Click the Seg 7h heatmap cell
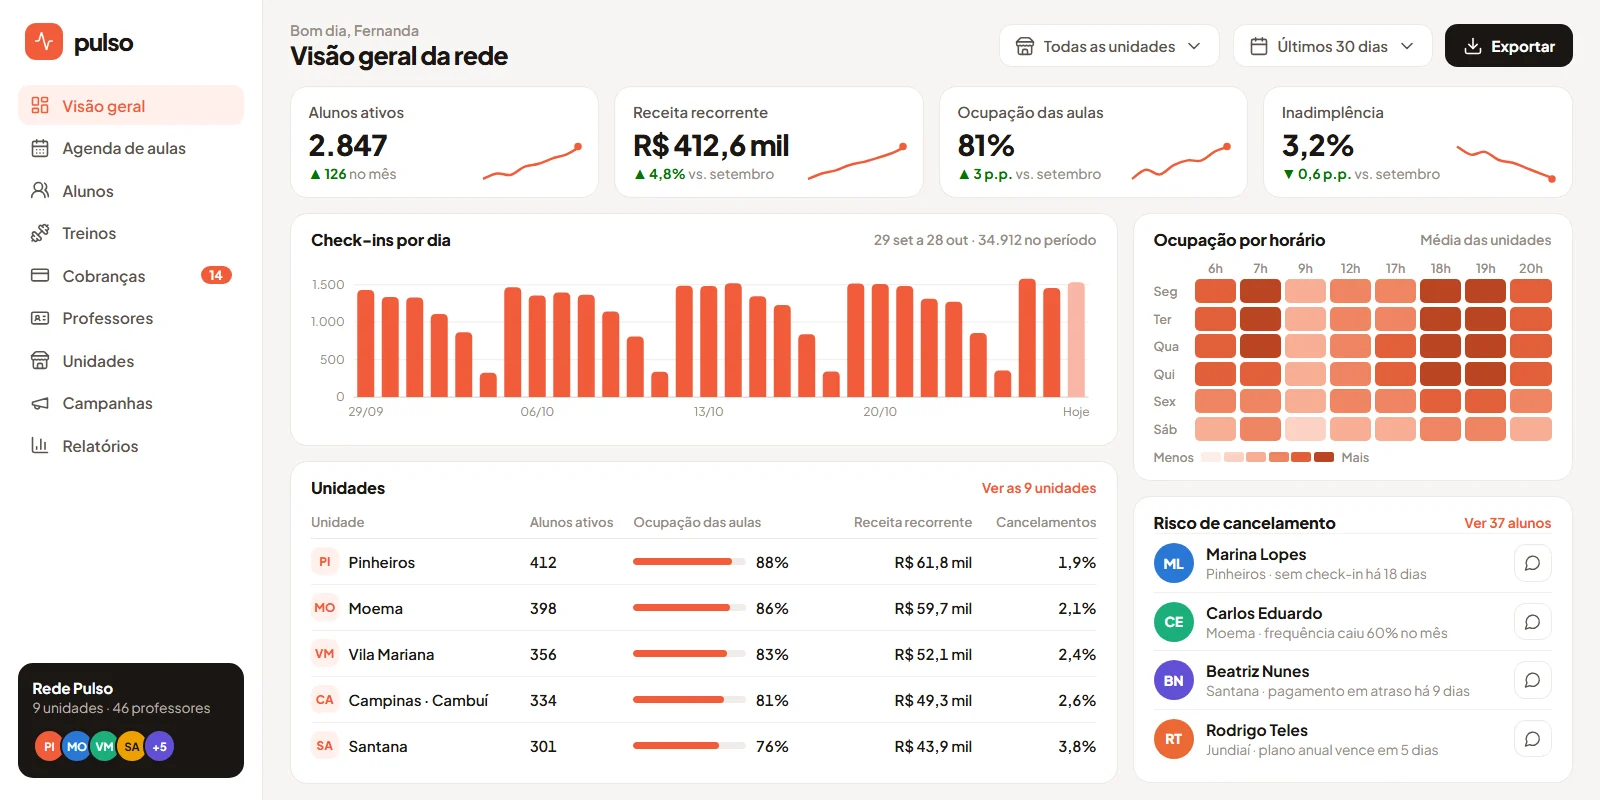 tap(1260, 291)
